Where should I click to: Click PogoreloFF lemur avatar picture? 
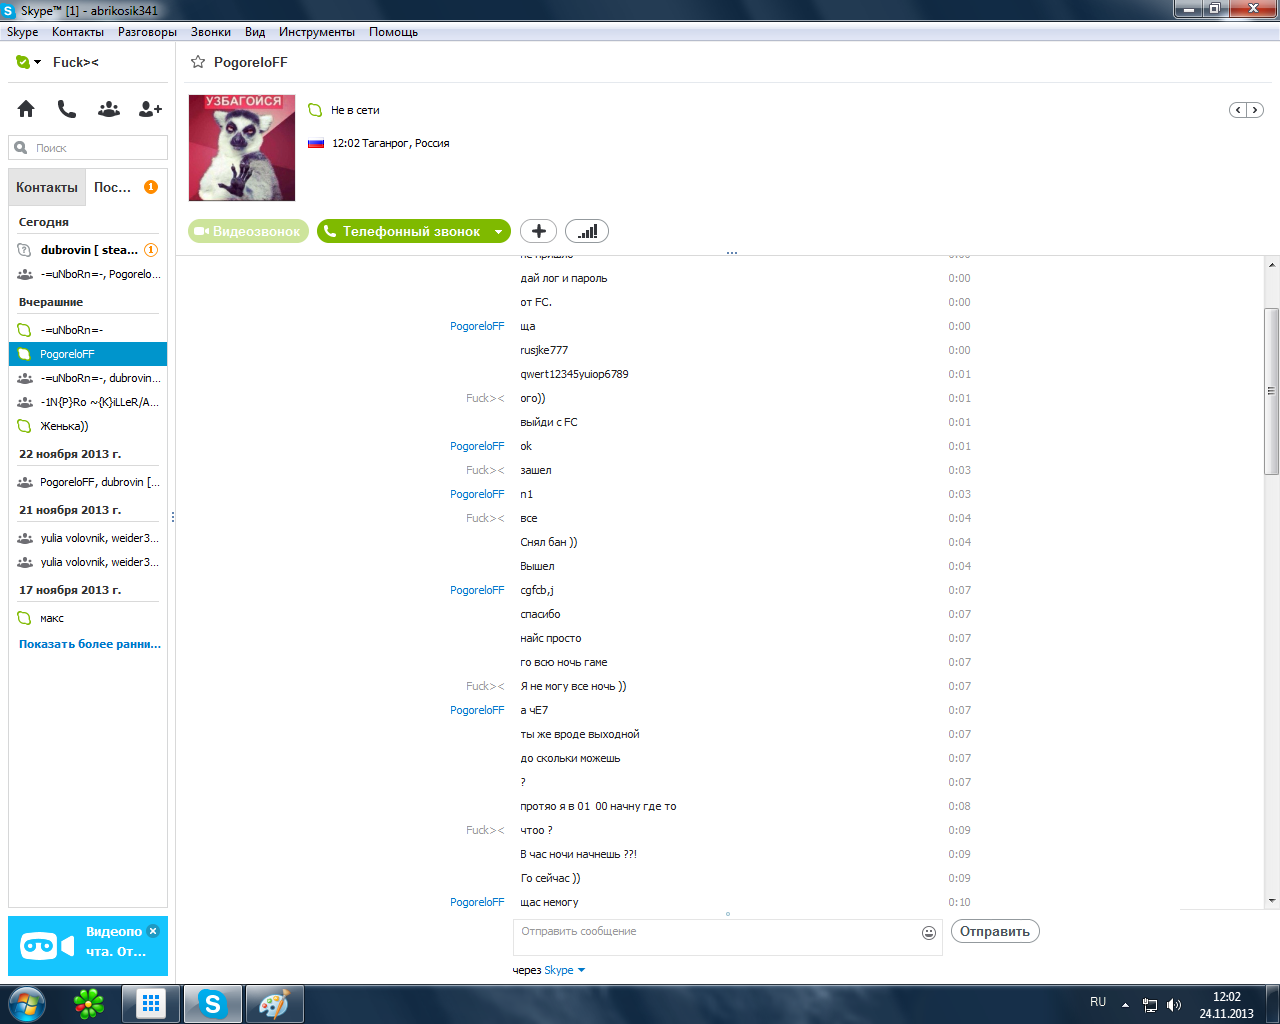point(242,148)
